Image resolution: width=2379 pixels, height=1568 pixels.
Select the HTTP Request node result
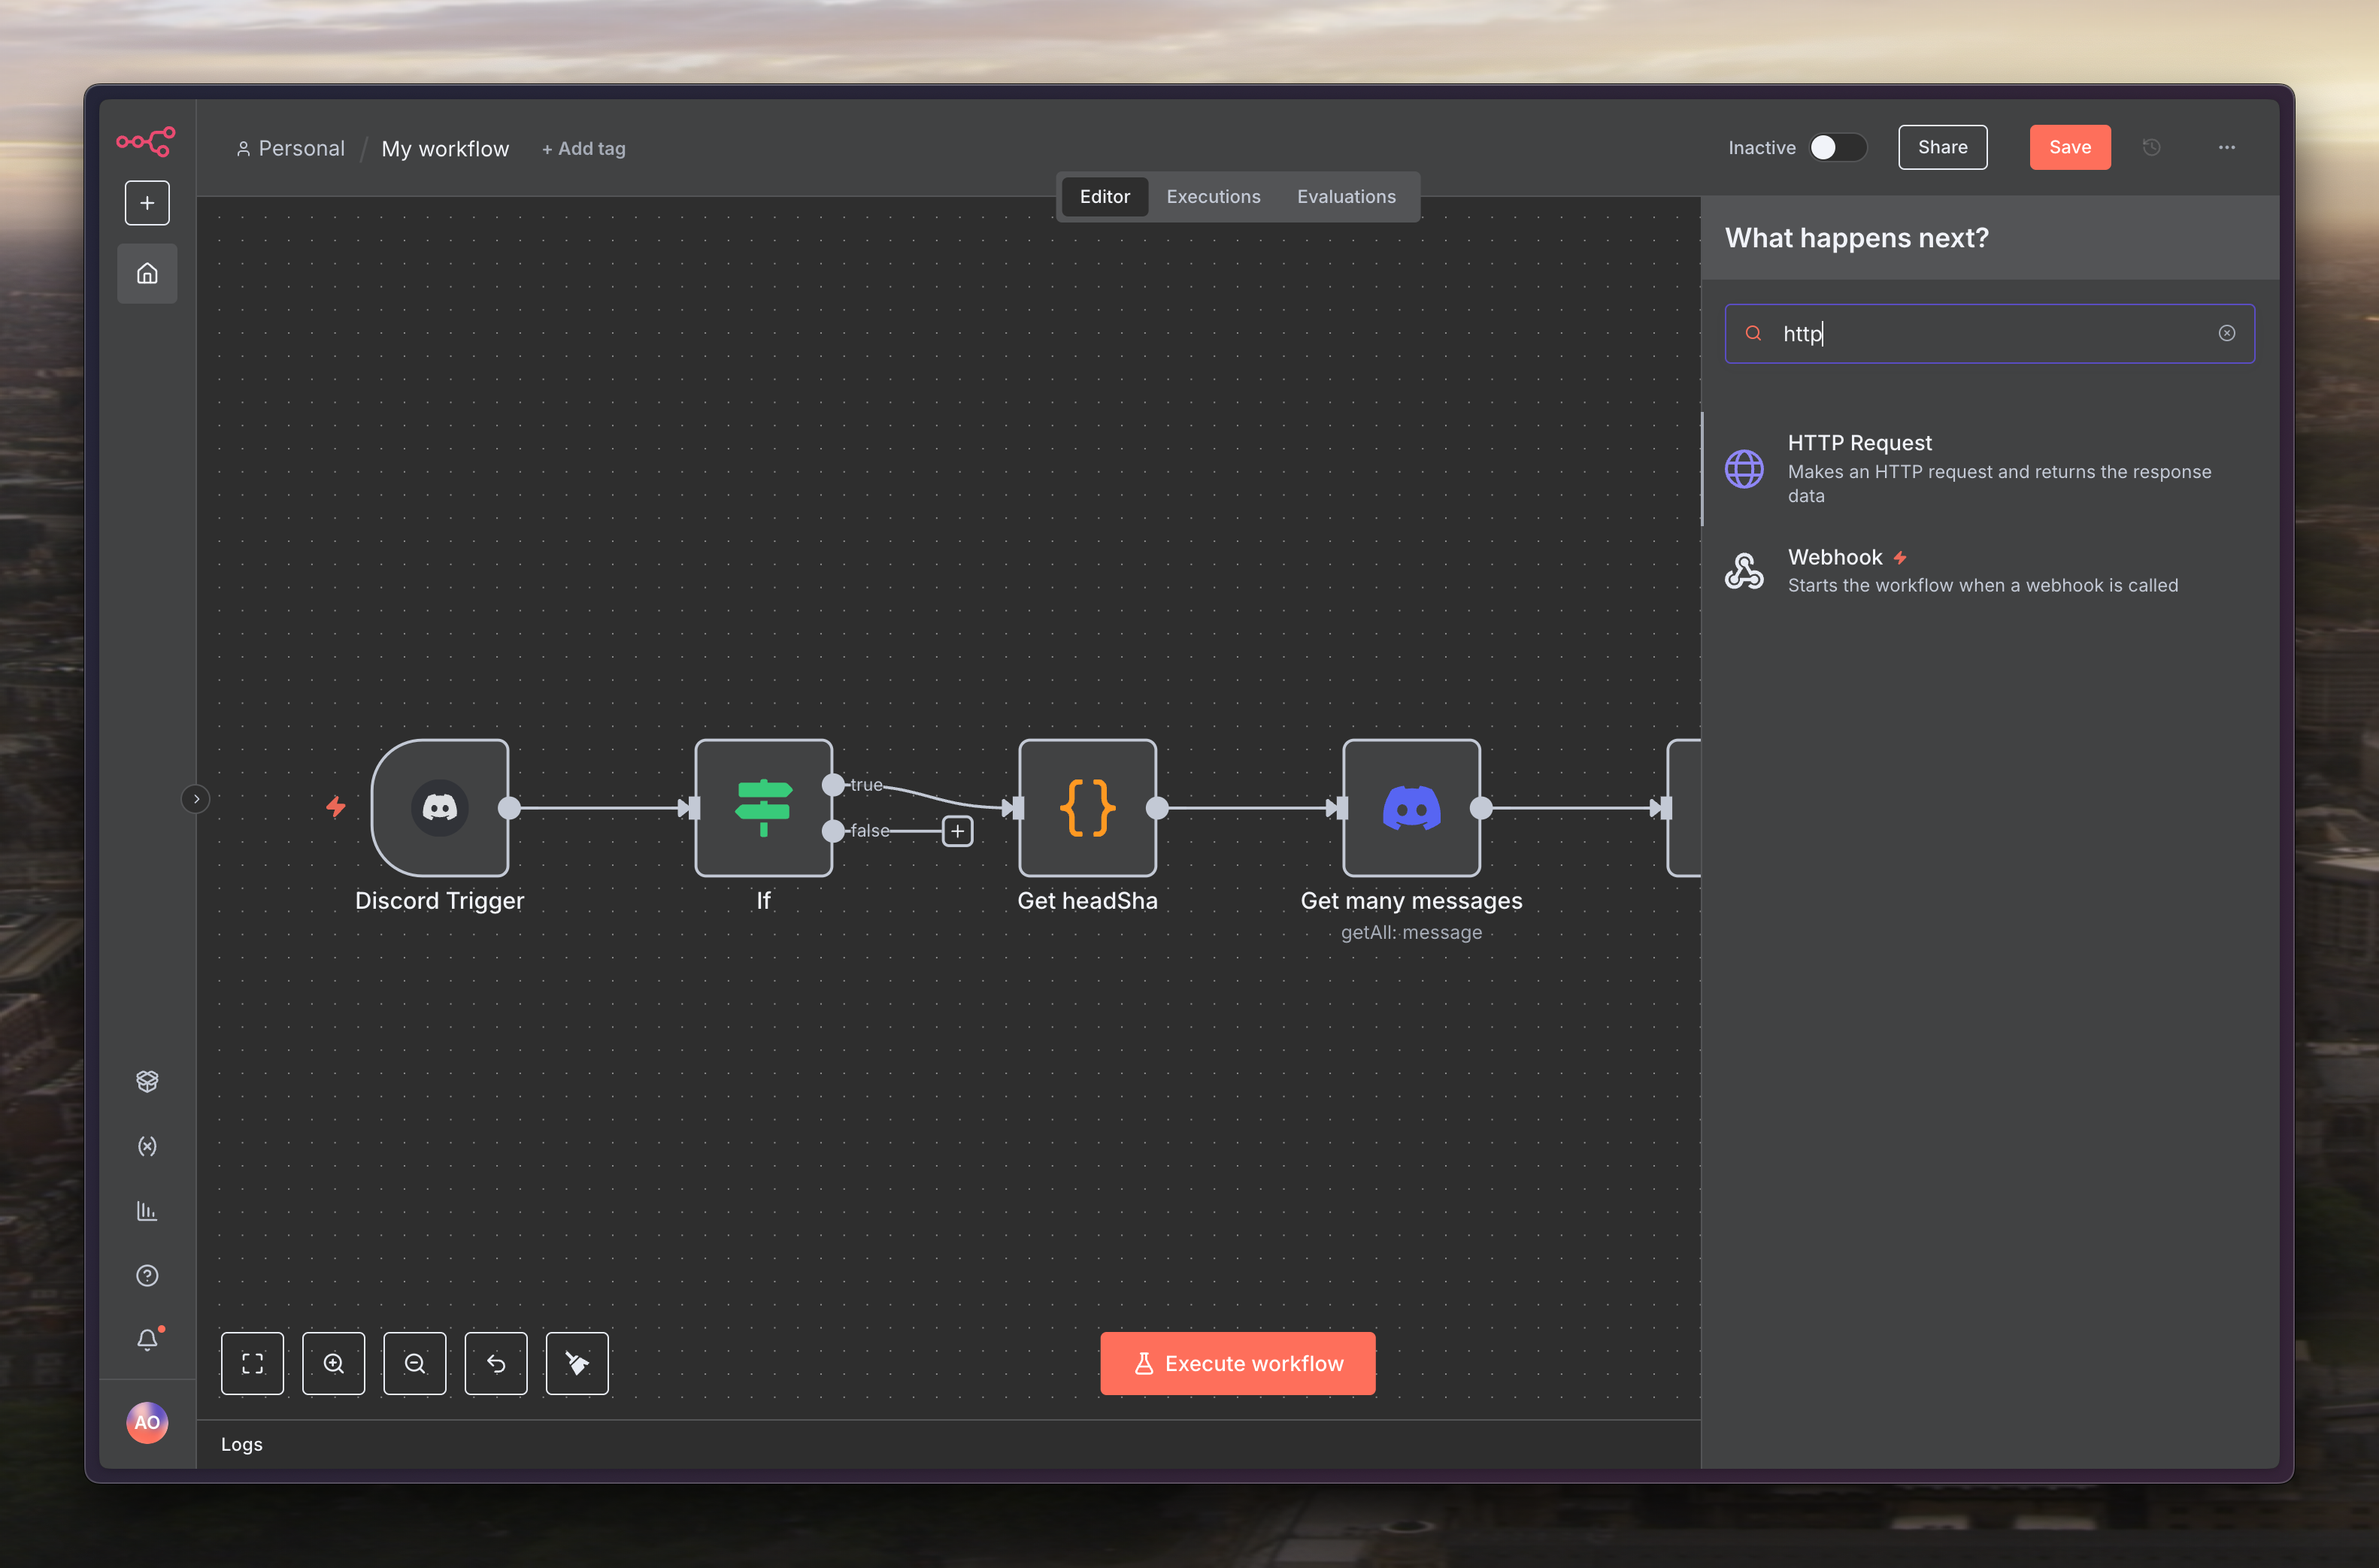1990,468
